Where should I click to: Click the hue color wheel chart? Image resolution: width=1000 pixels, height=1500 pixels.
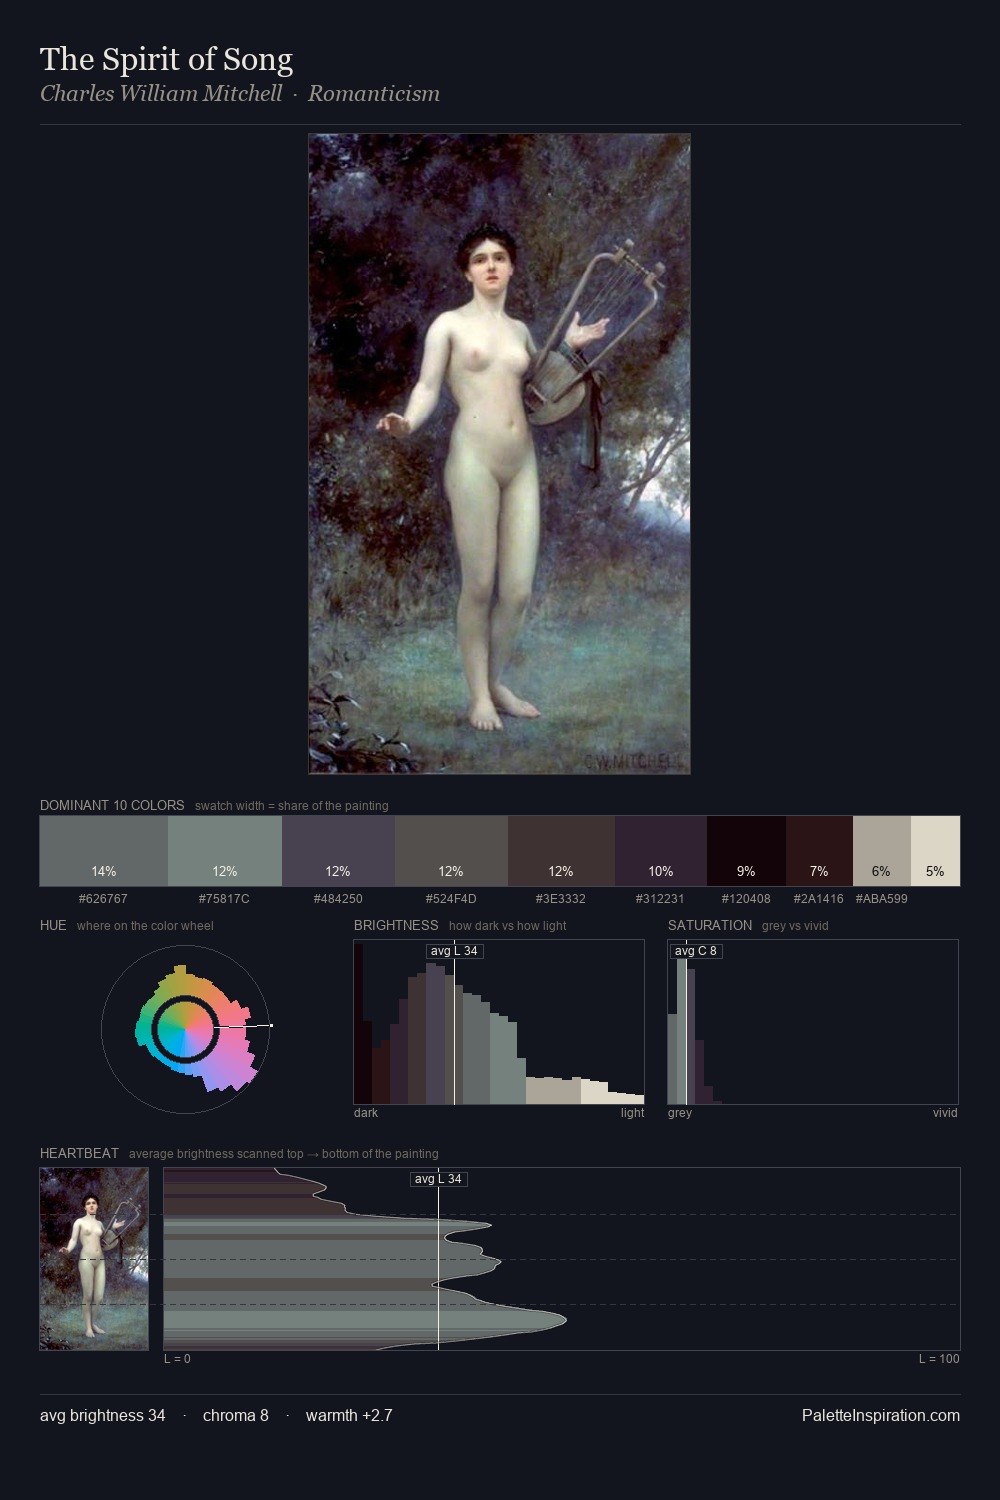(186, 1028)
